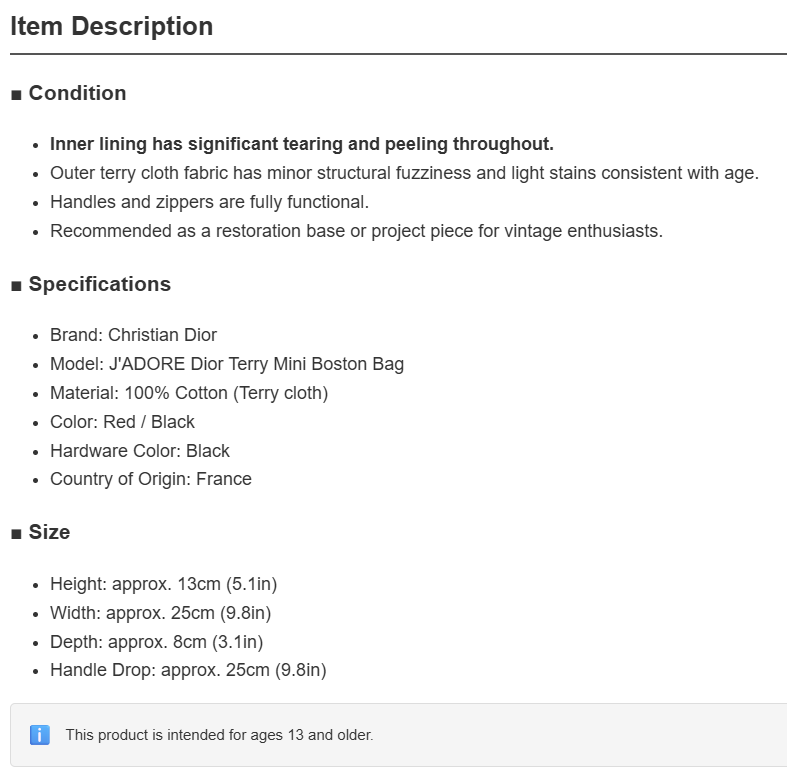Click the restoration base recommendation line
Viewport: 787px width, 781px height.
coord(356,231)
